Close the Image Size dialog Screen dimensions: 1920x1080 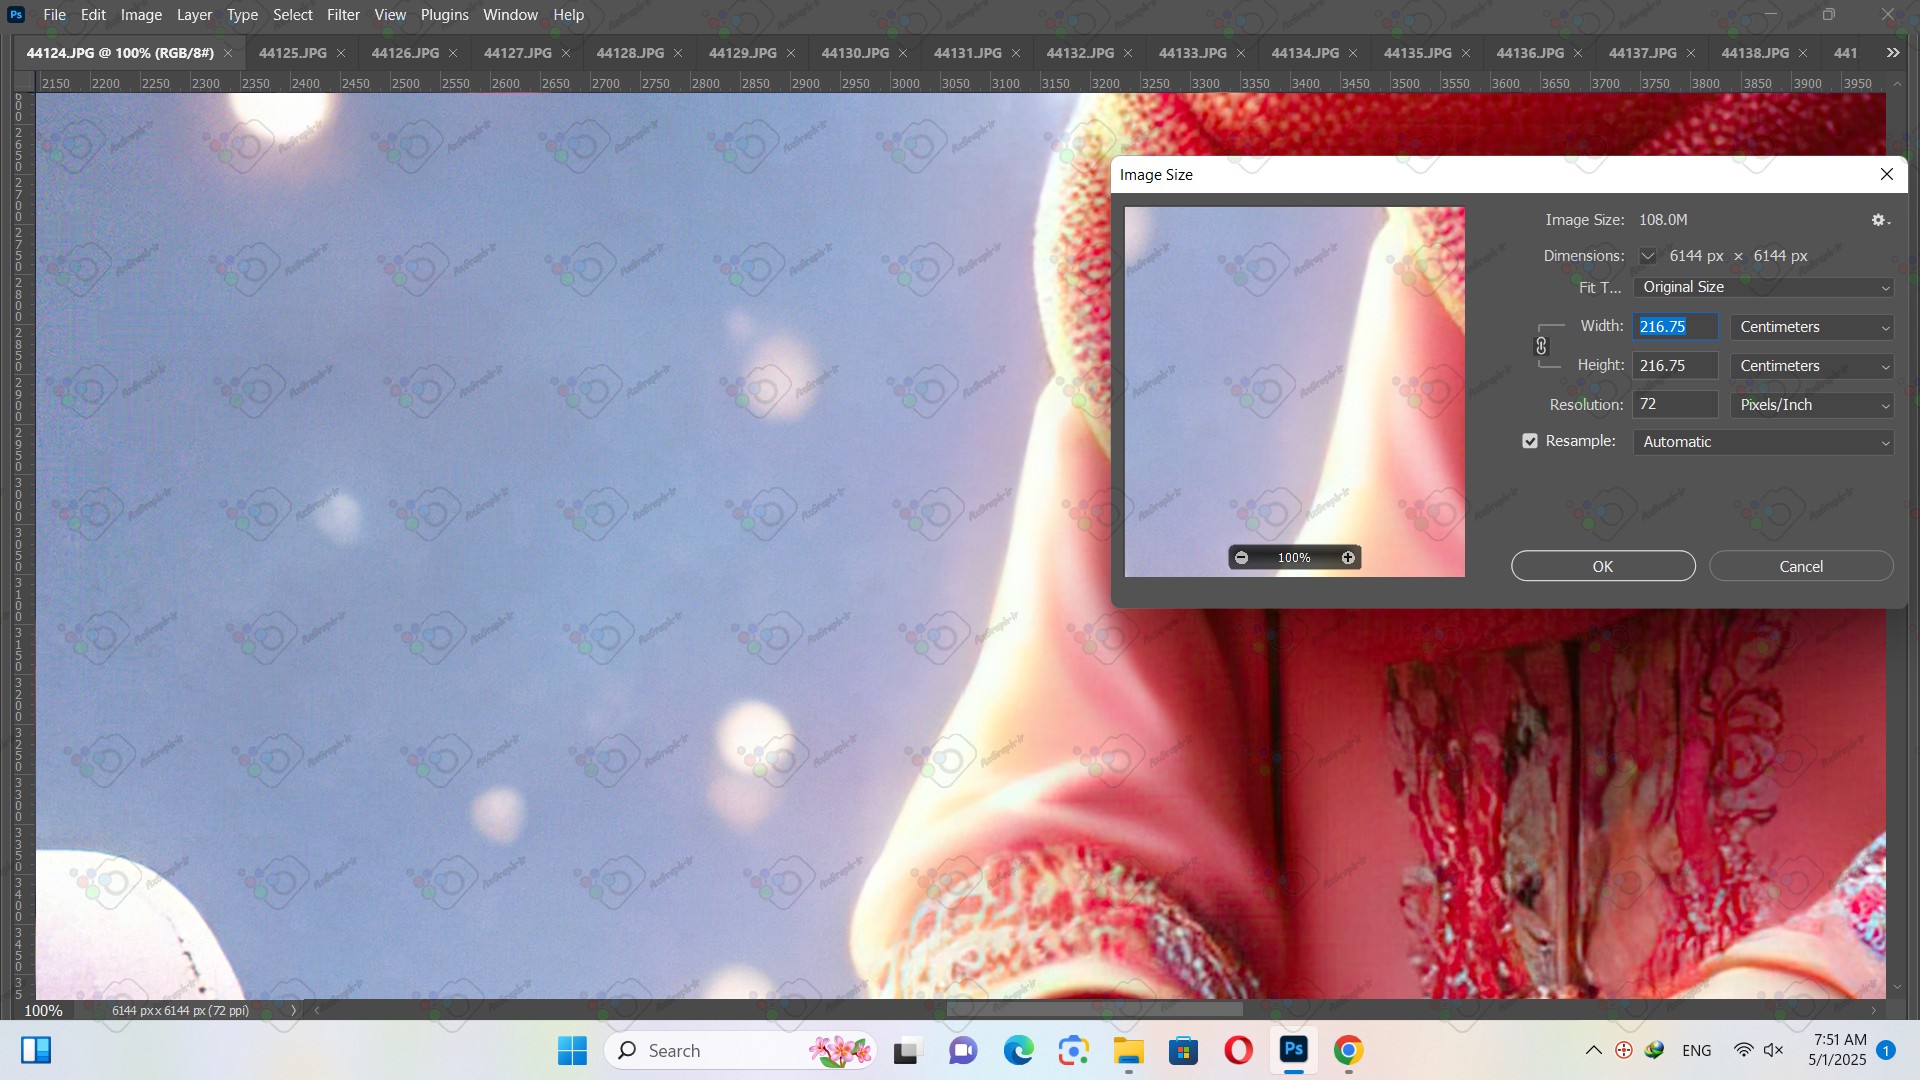[1887, 174]
